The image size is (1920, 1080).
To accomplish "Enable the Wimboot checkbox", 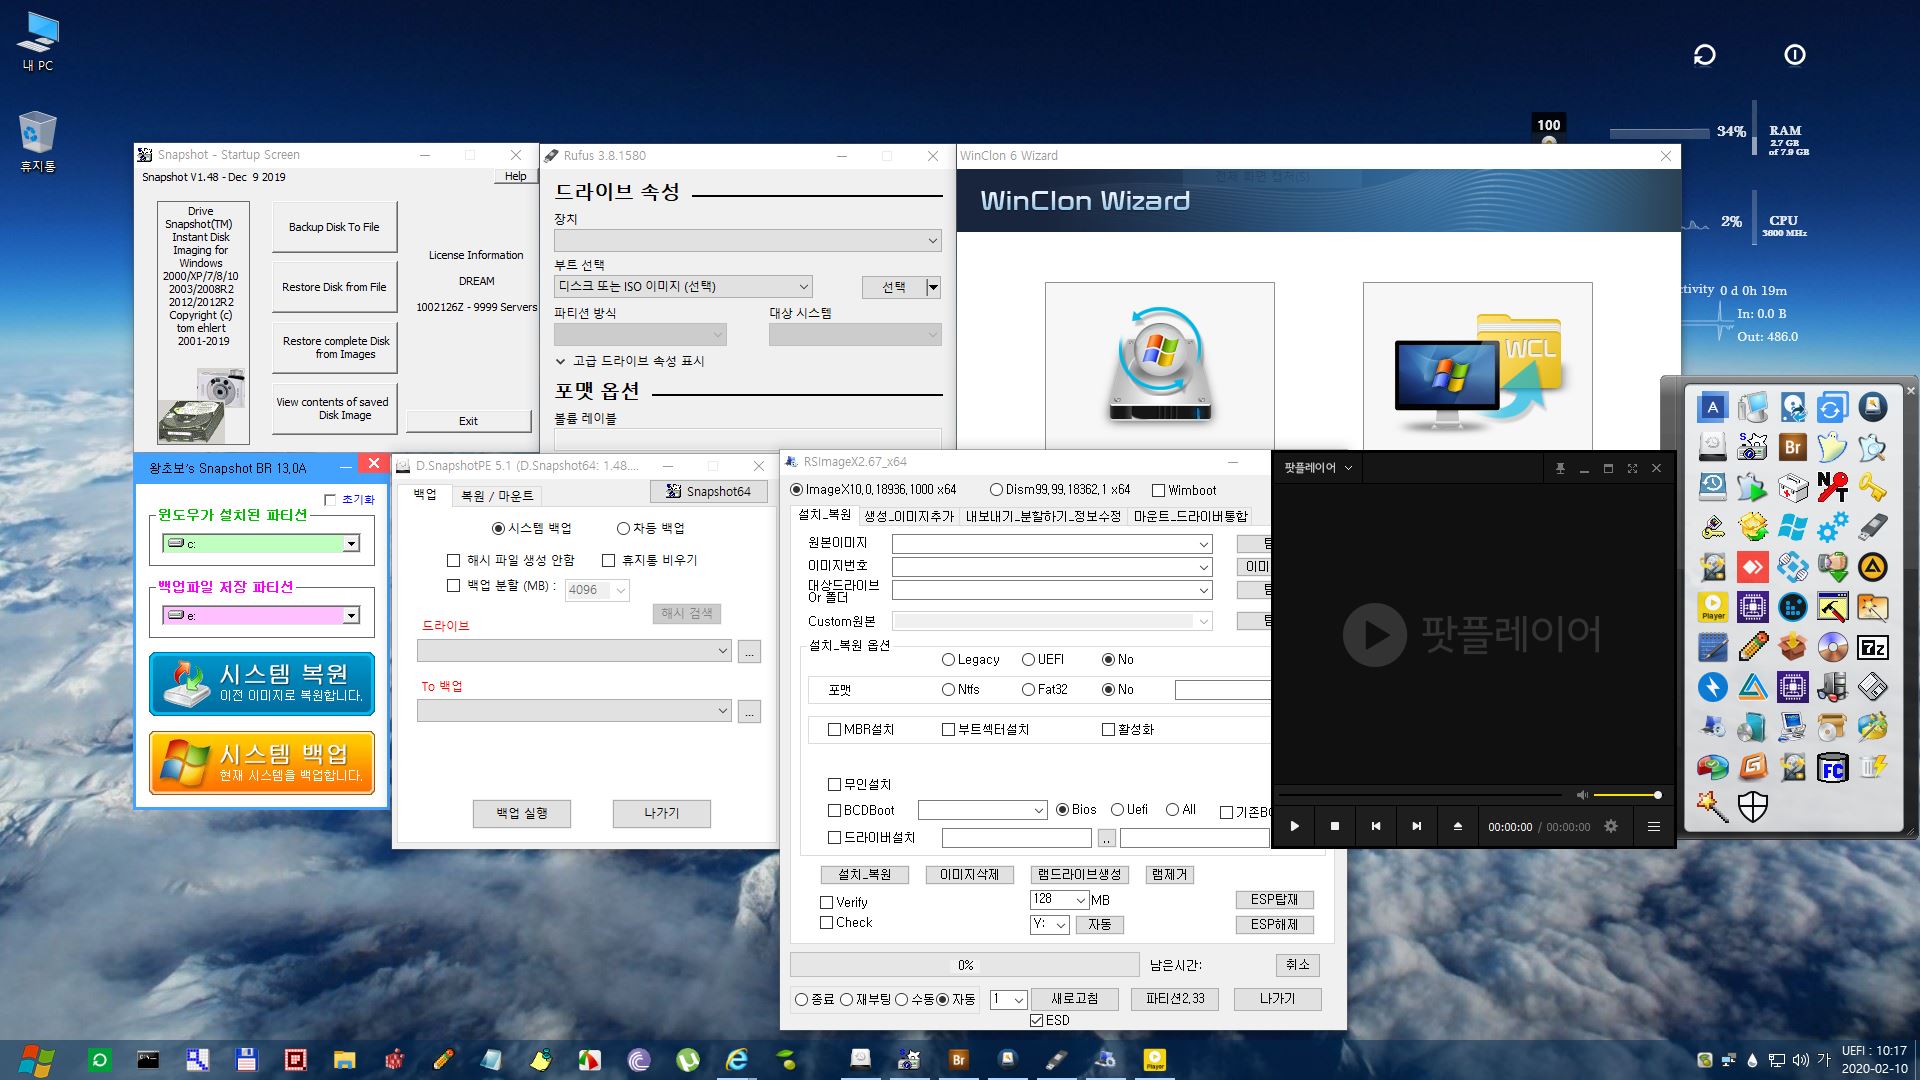I will point(1158,491).
